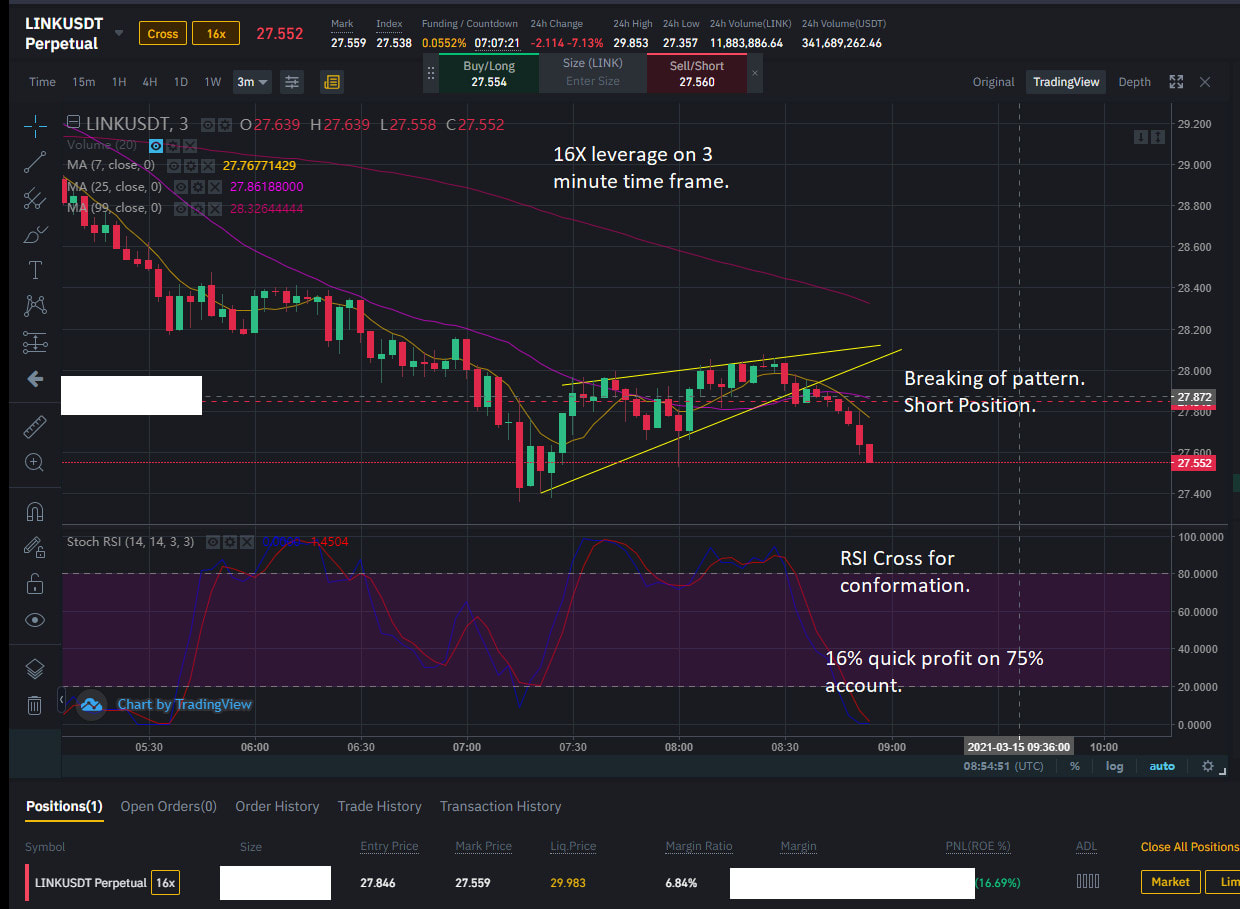This screenshot has width=1240, height=909.
Task: Select the Trend Line drawing tool
Action: pos(34,161)
